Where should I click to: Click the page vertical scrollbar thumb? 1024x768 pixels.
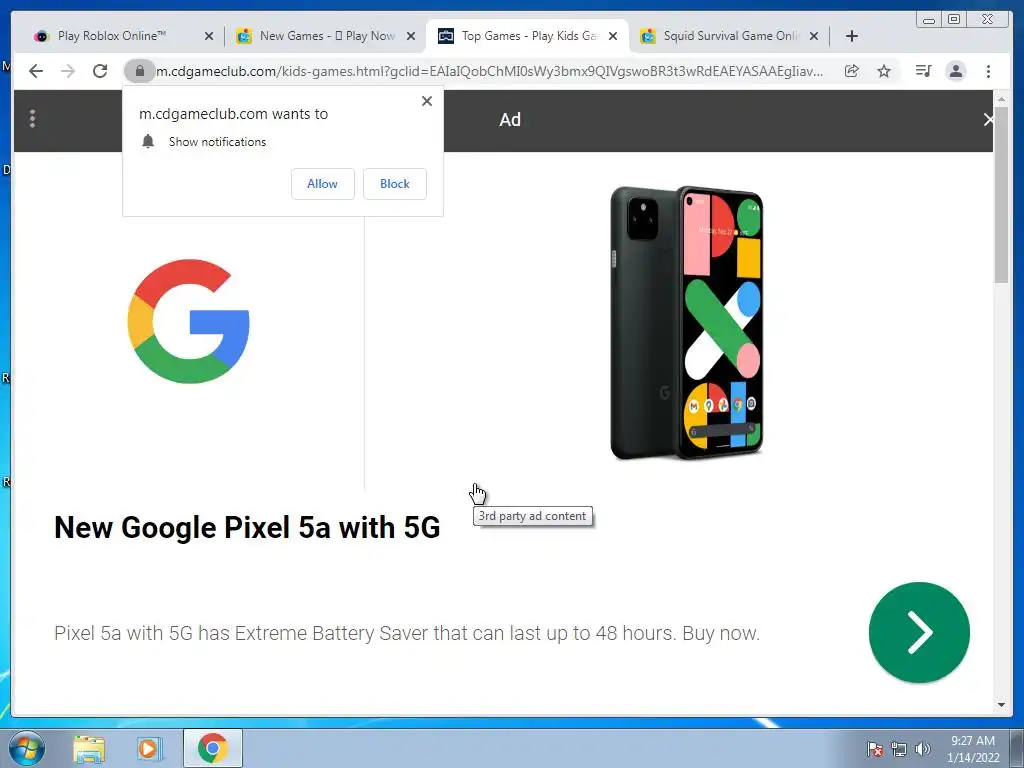[1001, 195]
